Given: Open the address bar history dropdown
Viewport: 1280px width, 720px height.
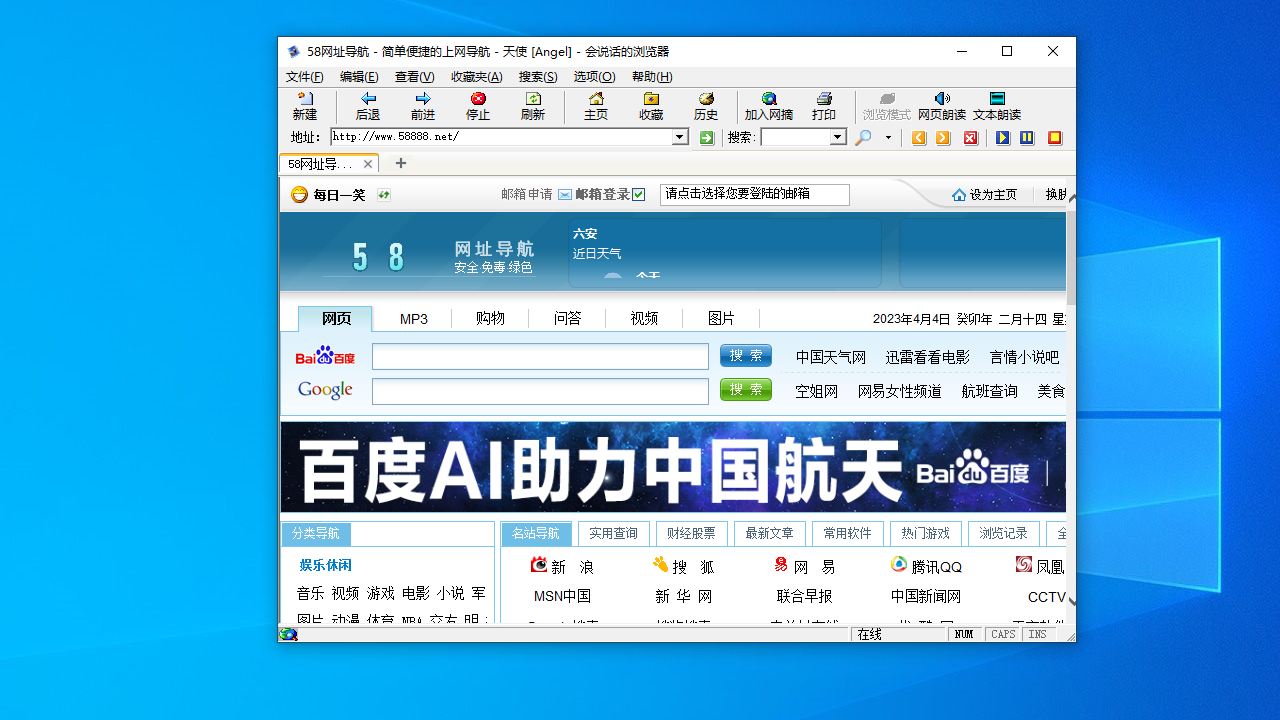Looking at the screenshot, I should click(680, 137).
